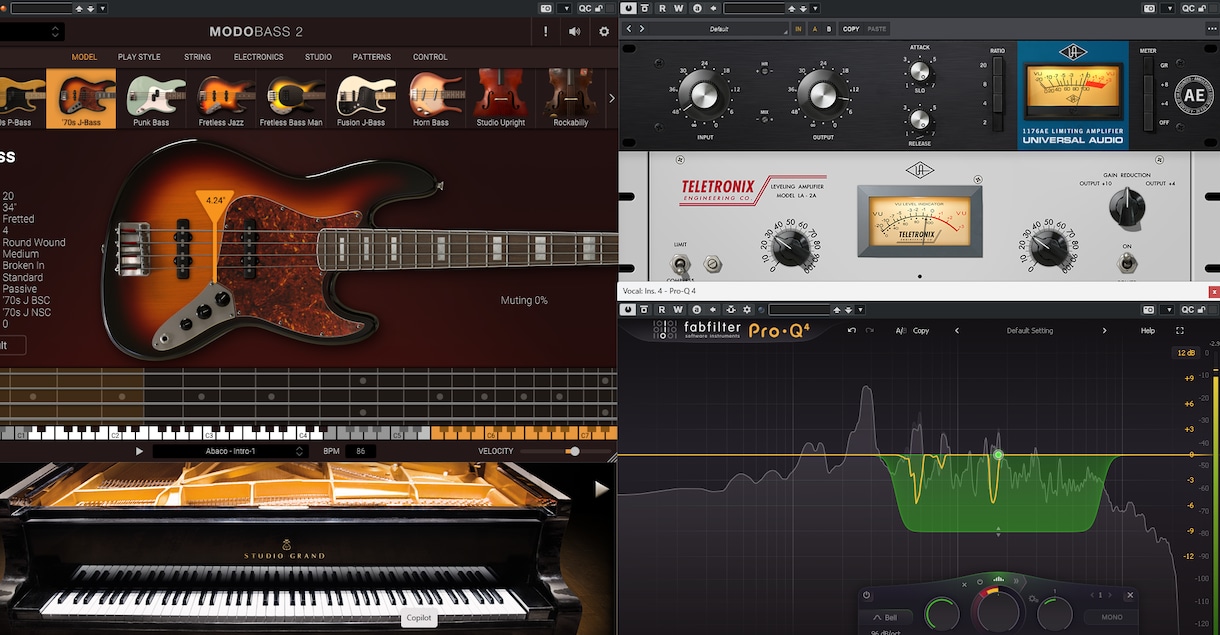Switch to the PLAY STYLE tab
The width and height of the screenshot is (1220, 635).
click(x=139, y=57)
